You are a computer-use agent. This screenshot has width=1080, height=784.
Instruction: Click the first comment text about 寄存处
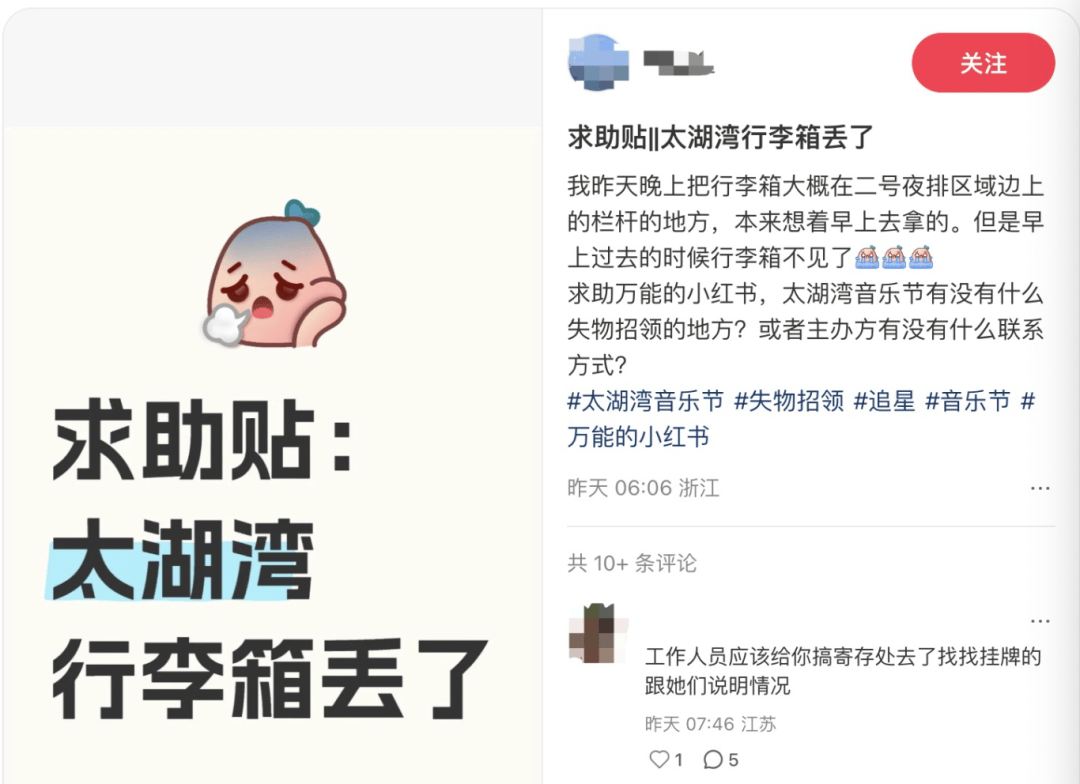coord(843,670)
